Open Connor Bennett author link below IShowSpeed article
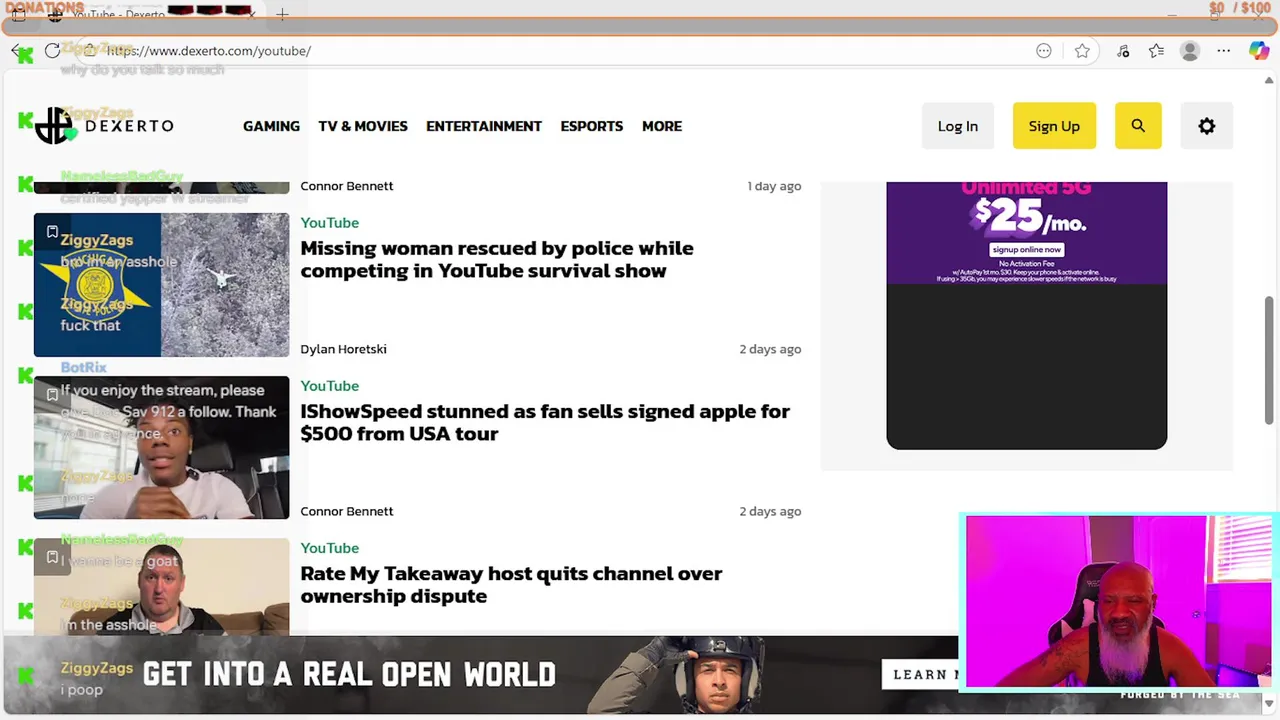 (x=346, y=511)
